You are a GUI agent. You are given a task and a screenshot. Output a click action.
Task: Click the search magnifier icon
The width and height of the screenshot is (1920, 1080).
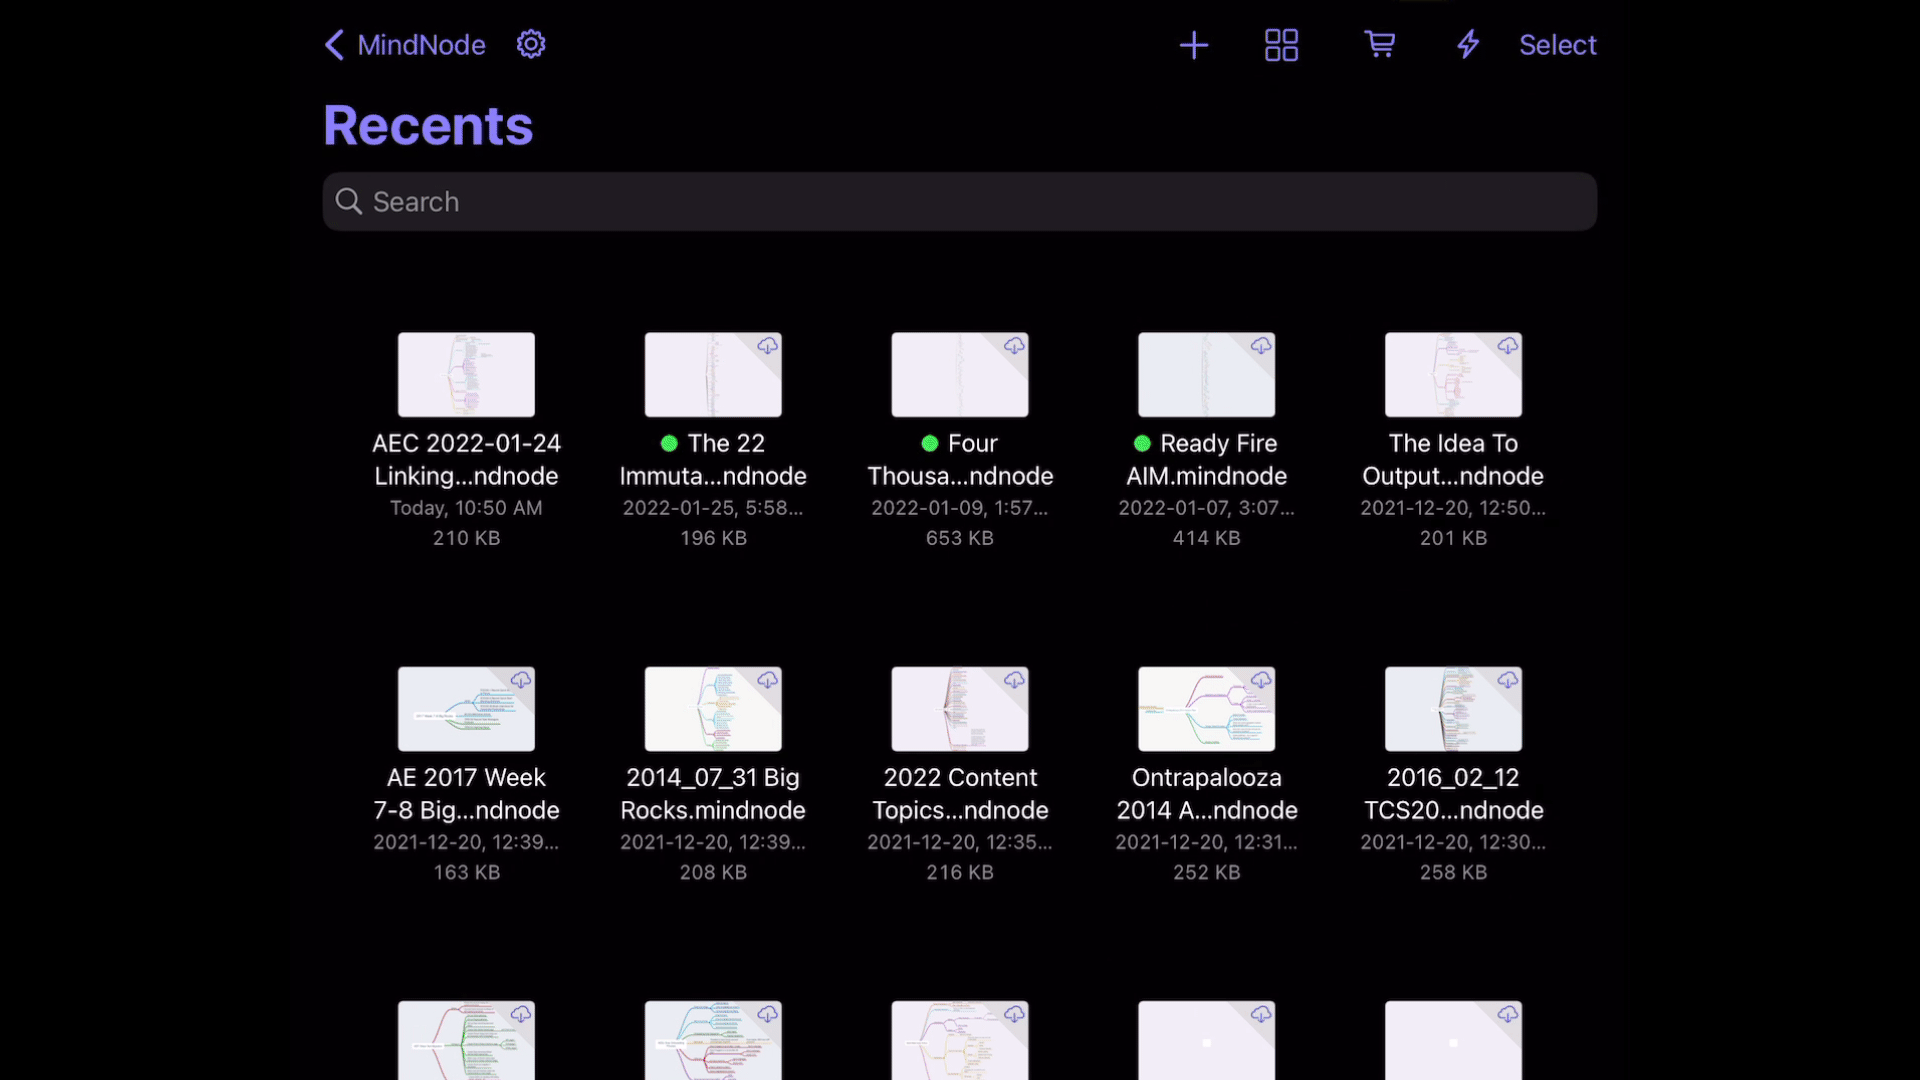[x=348, y=201]
